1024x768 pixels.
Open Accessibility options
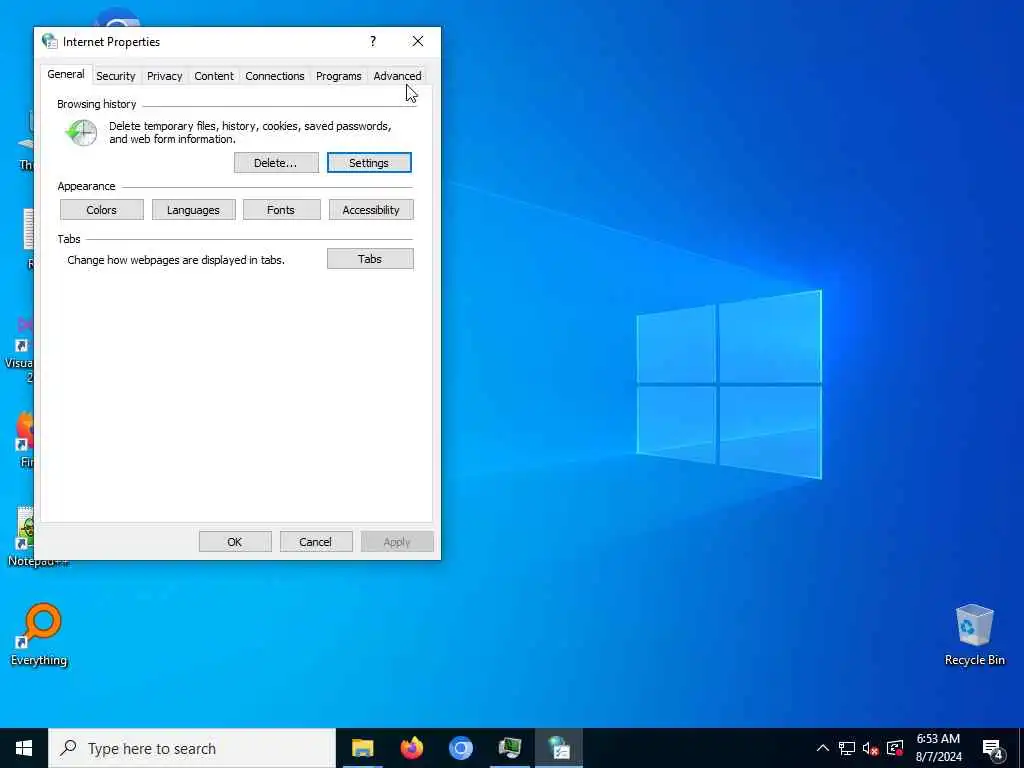371,210
